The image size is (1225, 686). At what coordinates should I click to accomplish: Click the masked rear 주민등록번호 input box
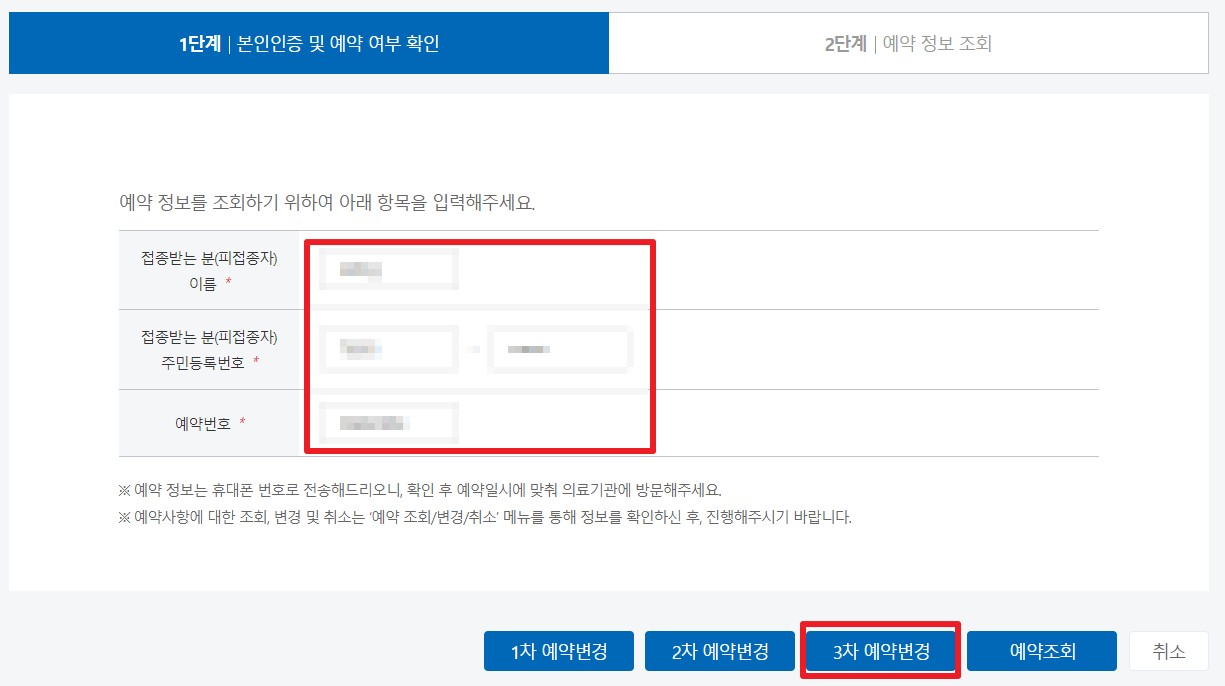560,349
